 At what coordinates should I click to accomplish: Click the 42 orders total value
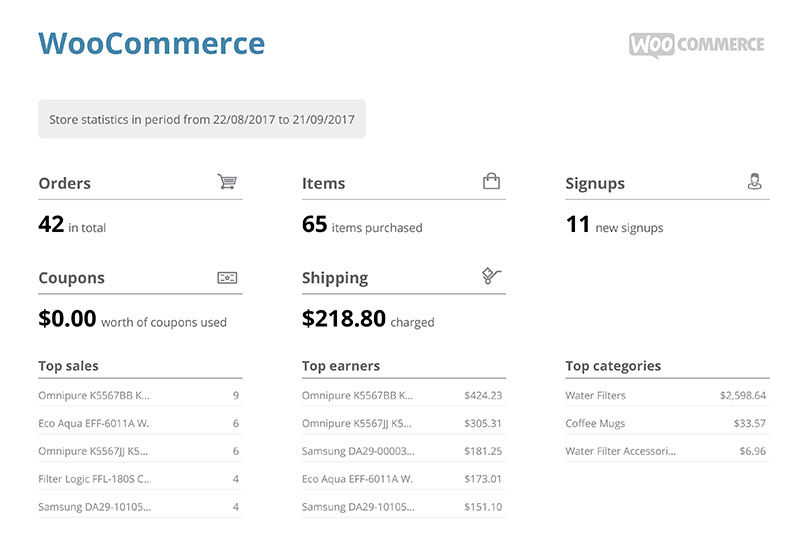[x=51, y=224]
